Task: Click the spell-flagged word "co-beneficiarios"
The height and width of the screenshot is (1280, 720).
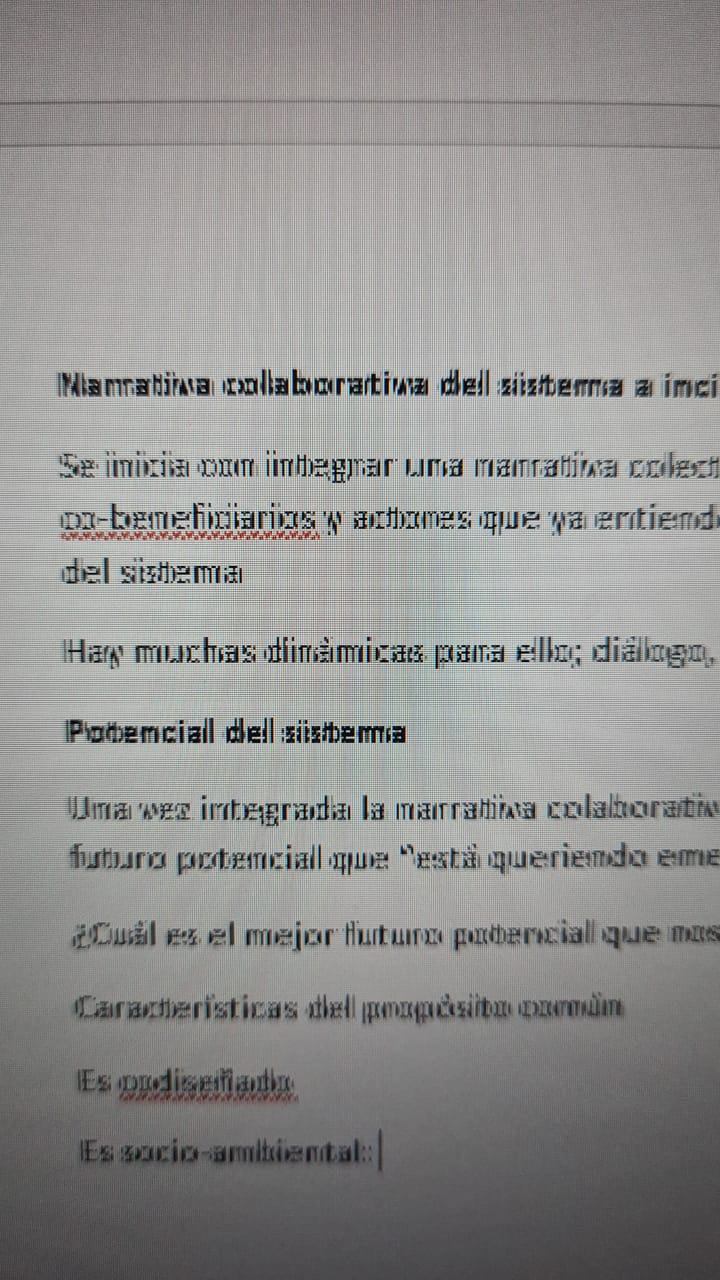Action: 190,519
